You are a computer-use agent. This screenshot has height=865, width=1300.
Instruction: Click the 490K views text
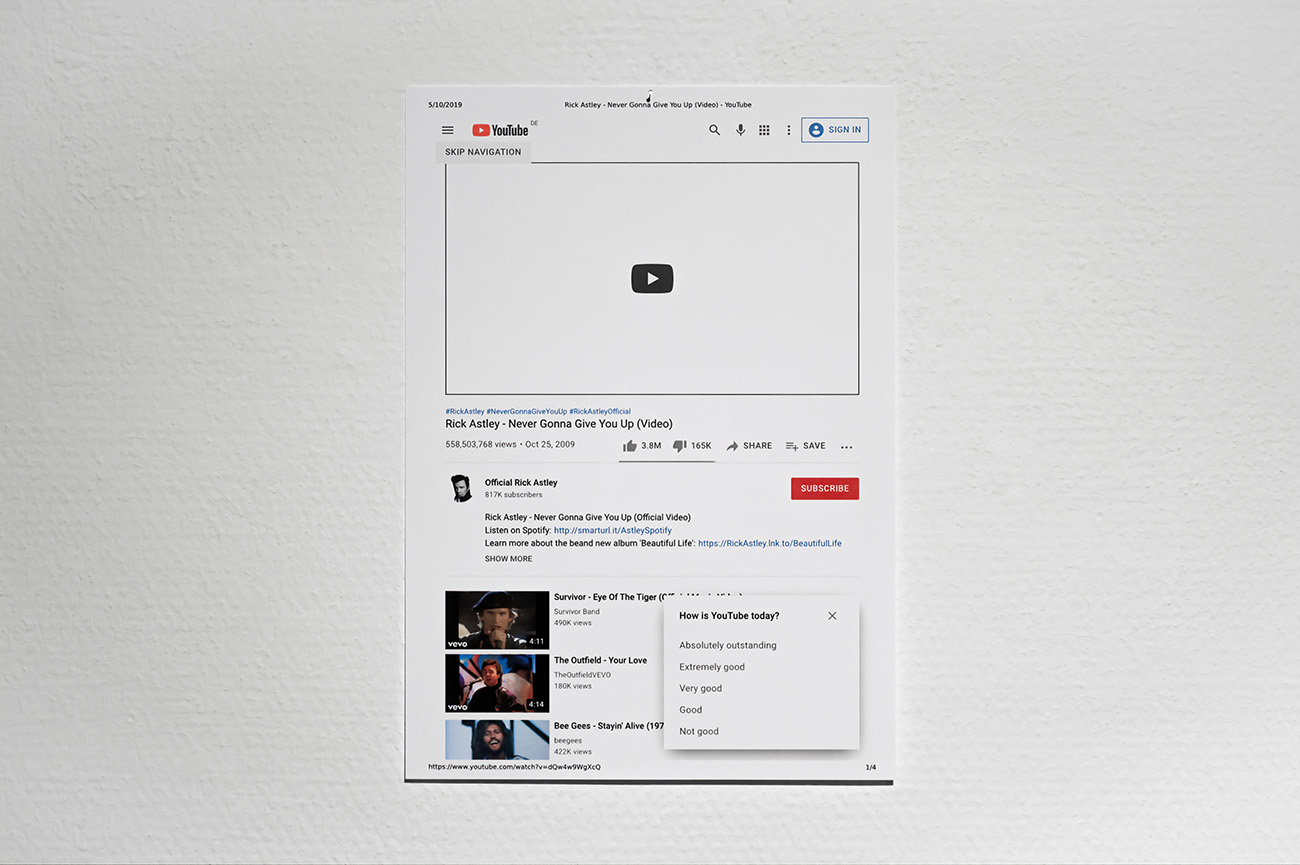coord(573,623)
